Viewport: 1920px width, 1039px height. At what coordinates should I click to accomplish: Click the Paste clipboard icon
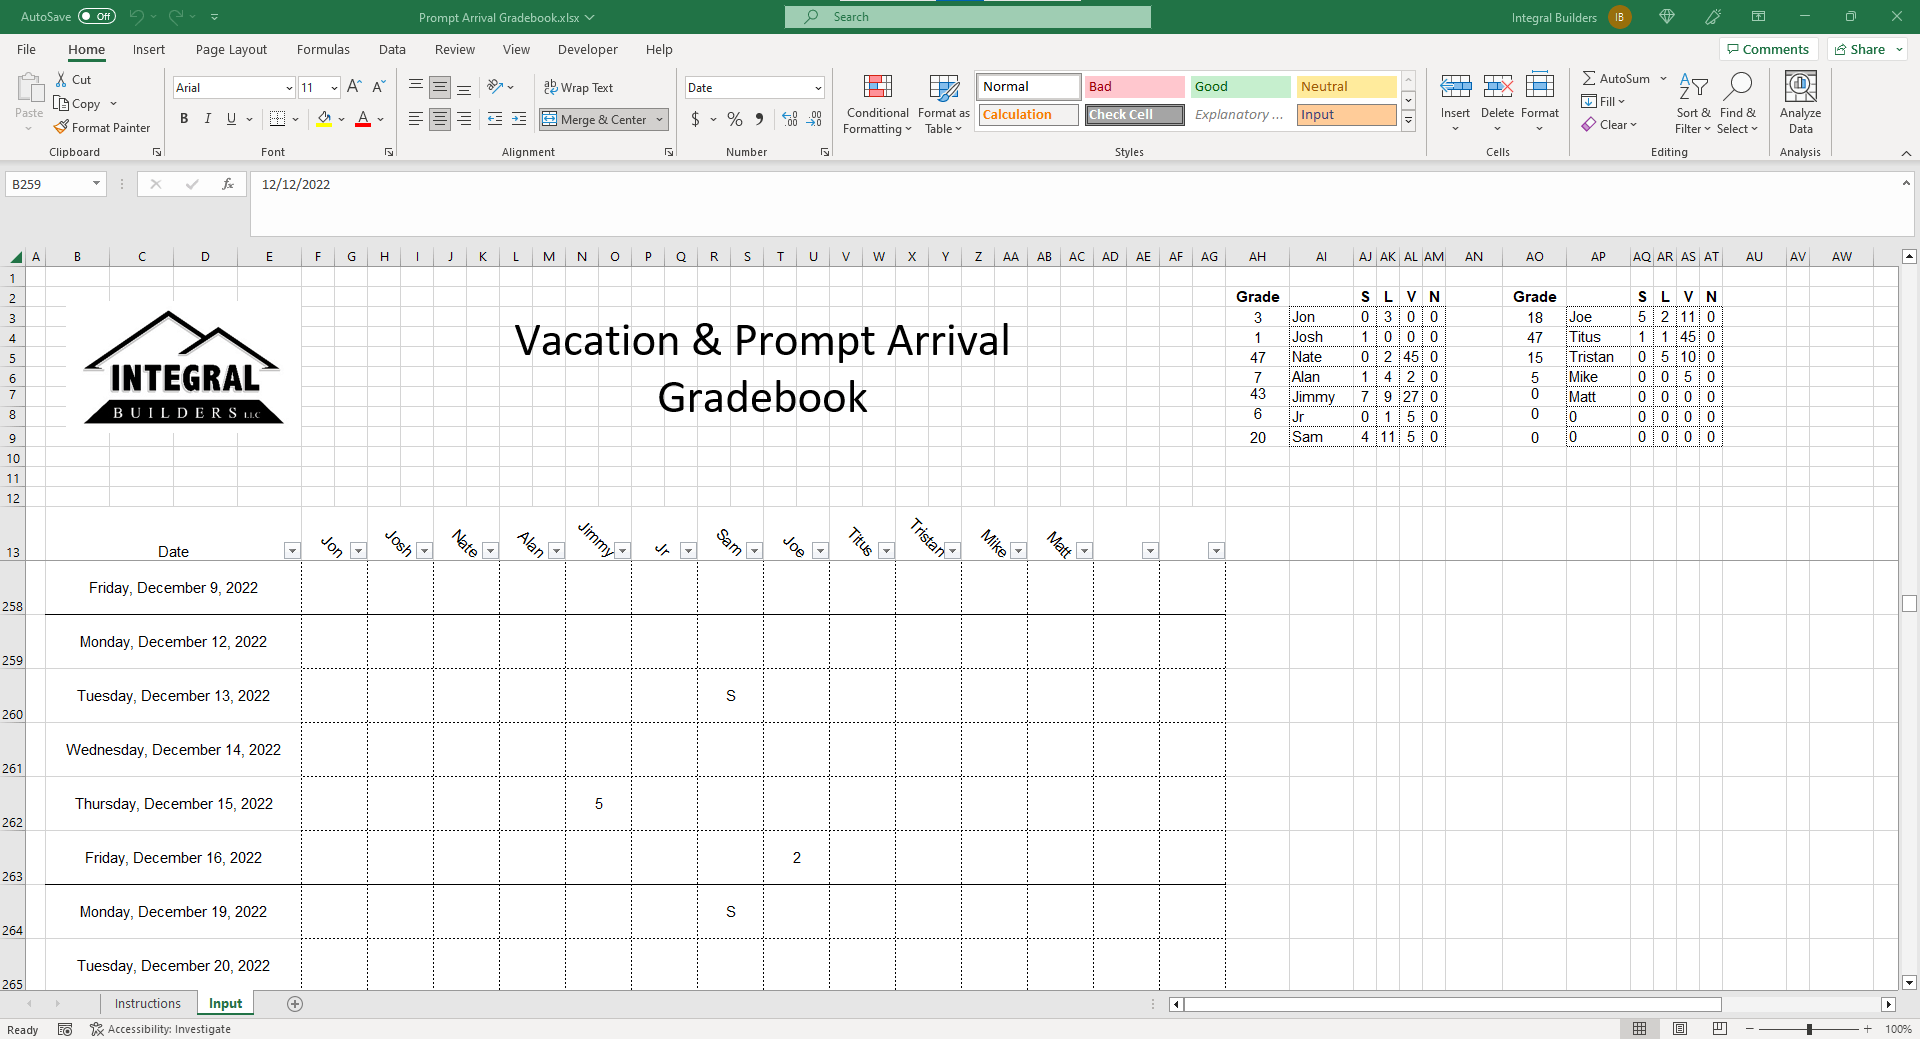click(29, 89)
